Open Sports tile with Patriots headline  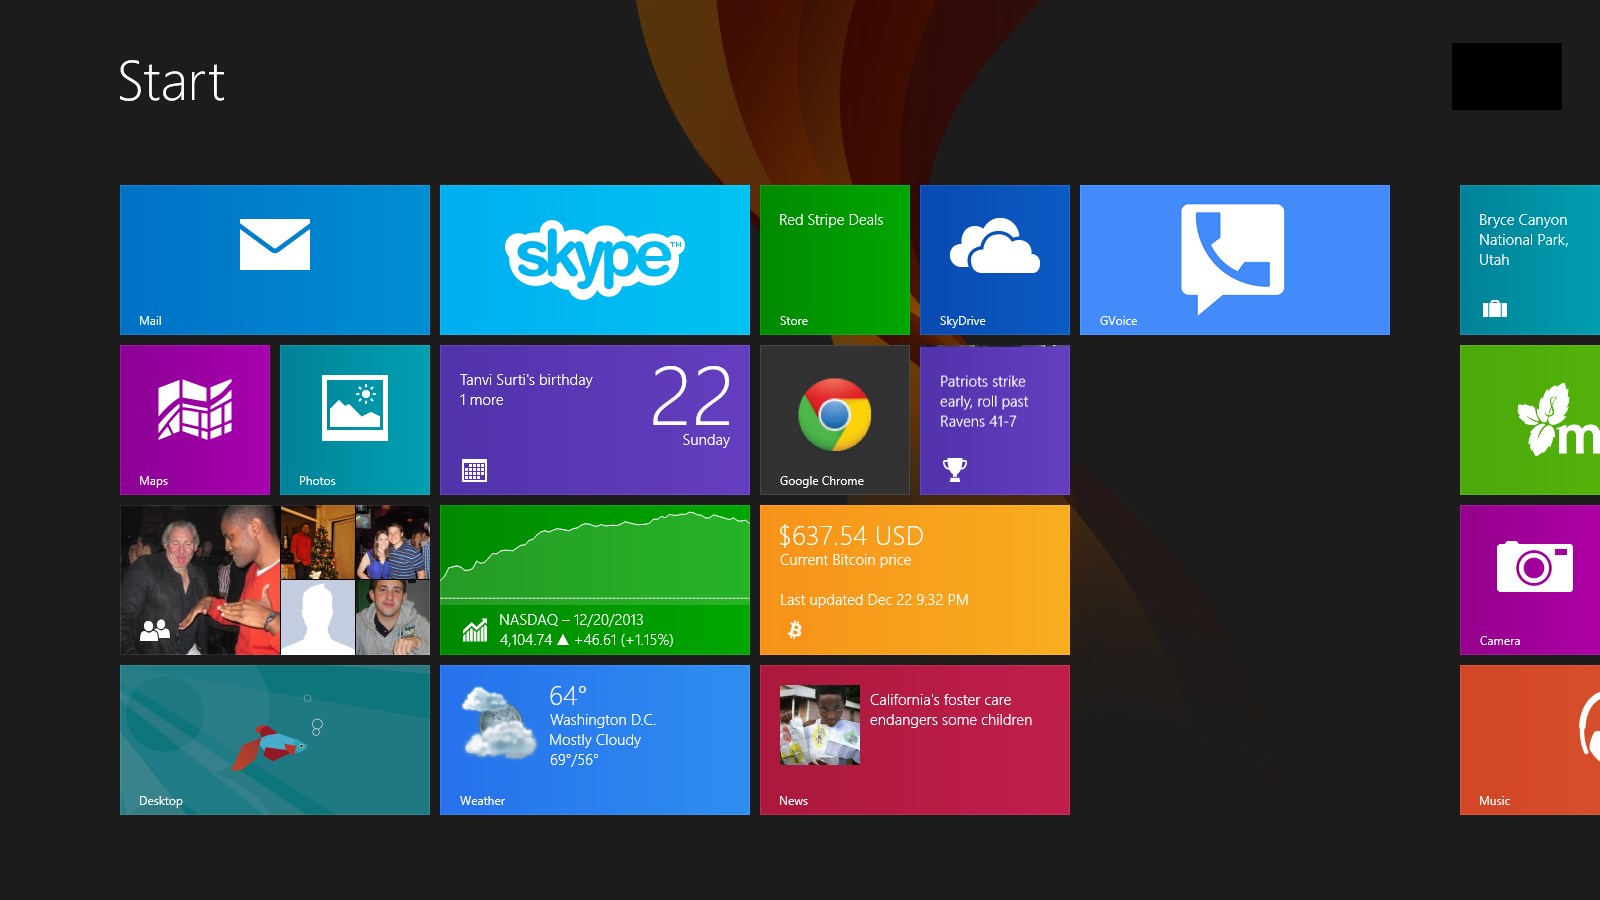(994, 419)
